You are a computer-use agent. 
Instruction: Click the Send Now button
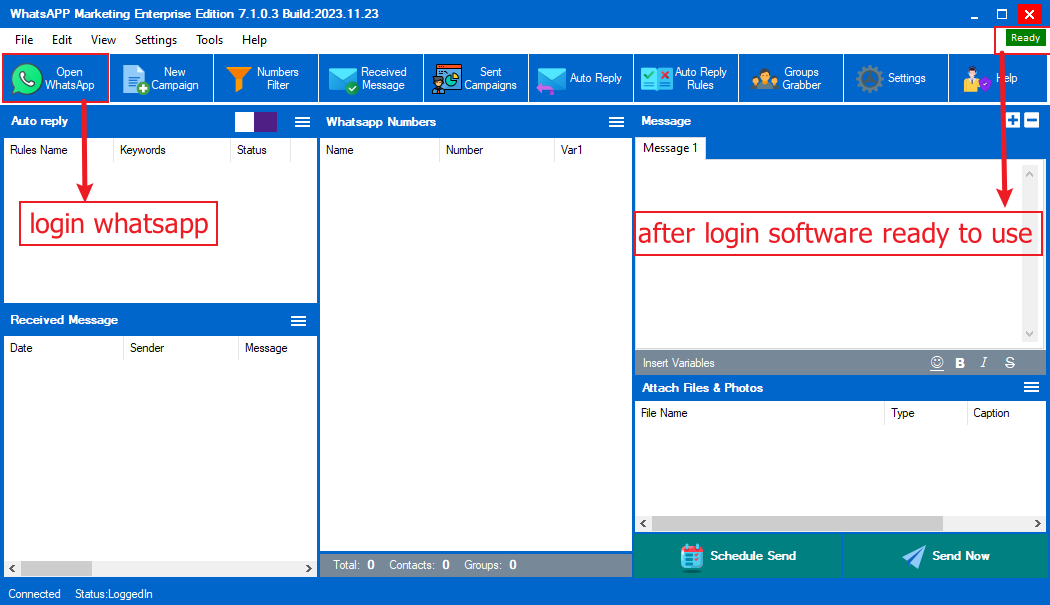click(x=945, y=556)
